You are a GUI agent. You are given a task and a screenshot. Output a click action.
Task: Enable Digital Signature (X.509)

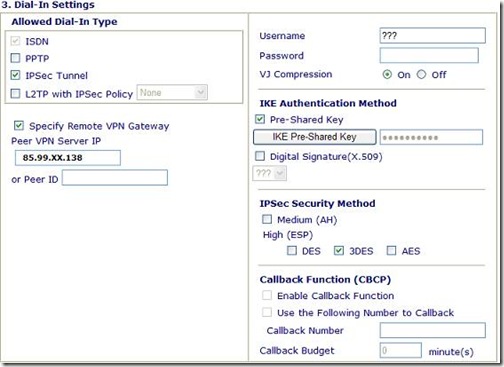click(x=260, y=156)
